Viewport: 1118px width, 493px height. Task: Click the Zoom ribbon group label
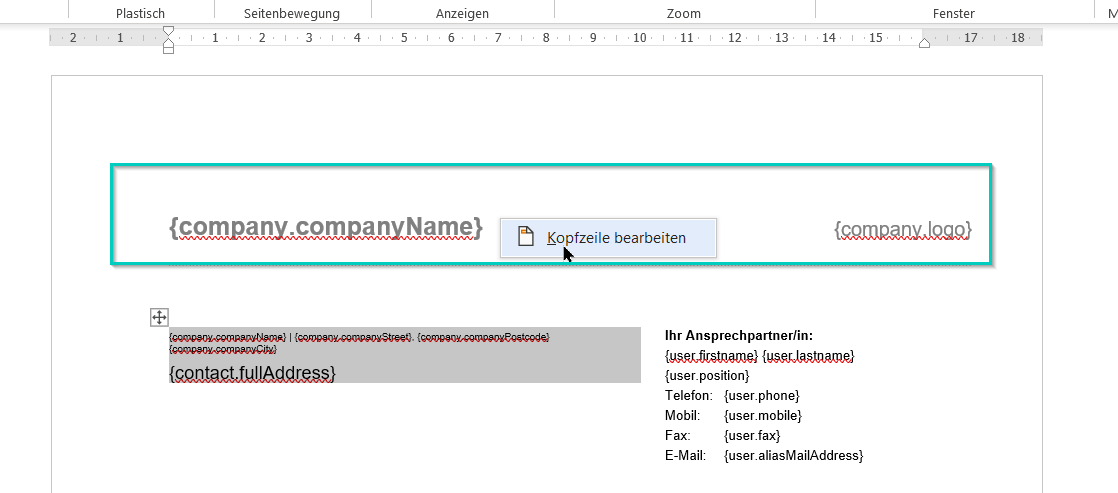point(684,14)
